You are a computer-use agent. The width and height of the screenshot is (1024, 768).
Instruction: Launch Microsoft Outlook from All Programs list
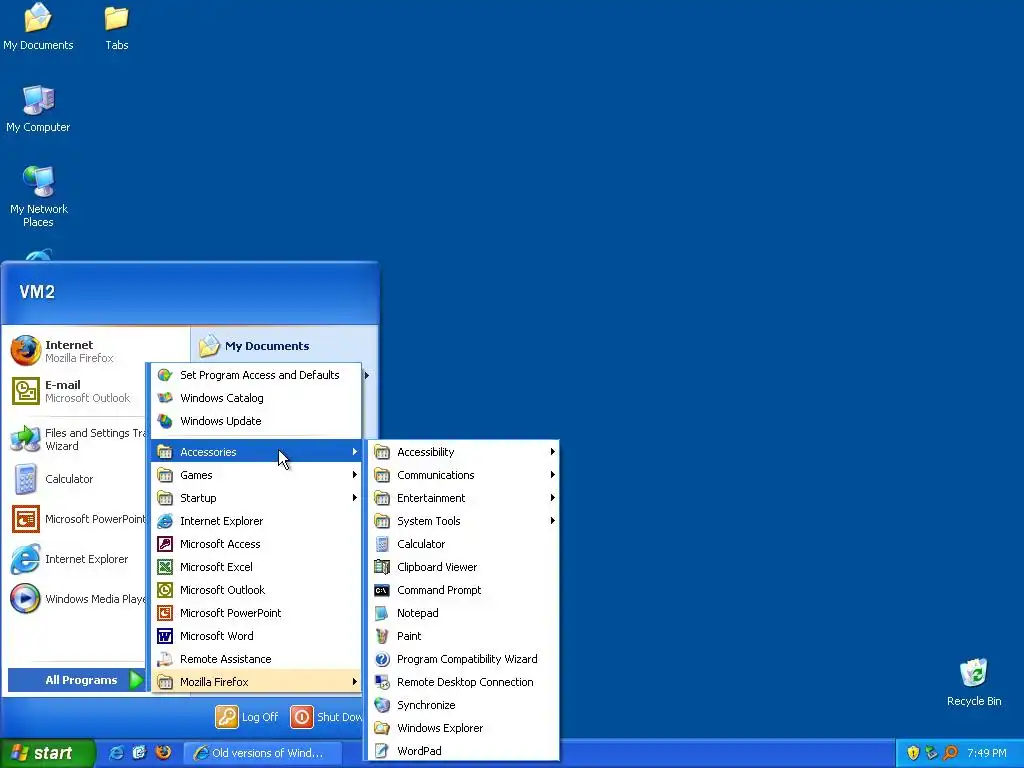tap(257, 590)
